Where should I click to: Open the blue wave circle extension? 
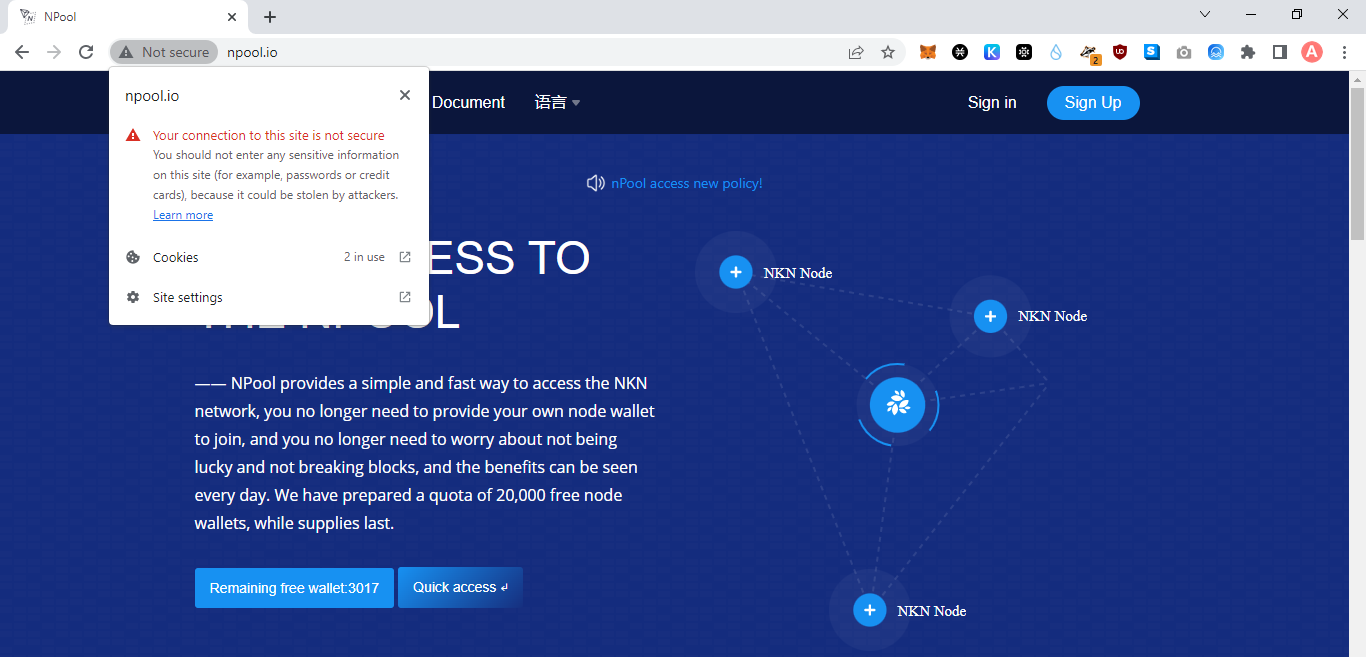[1216, 52]
